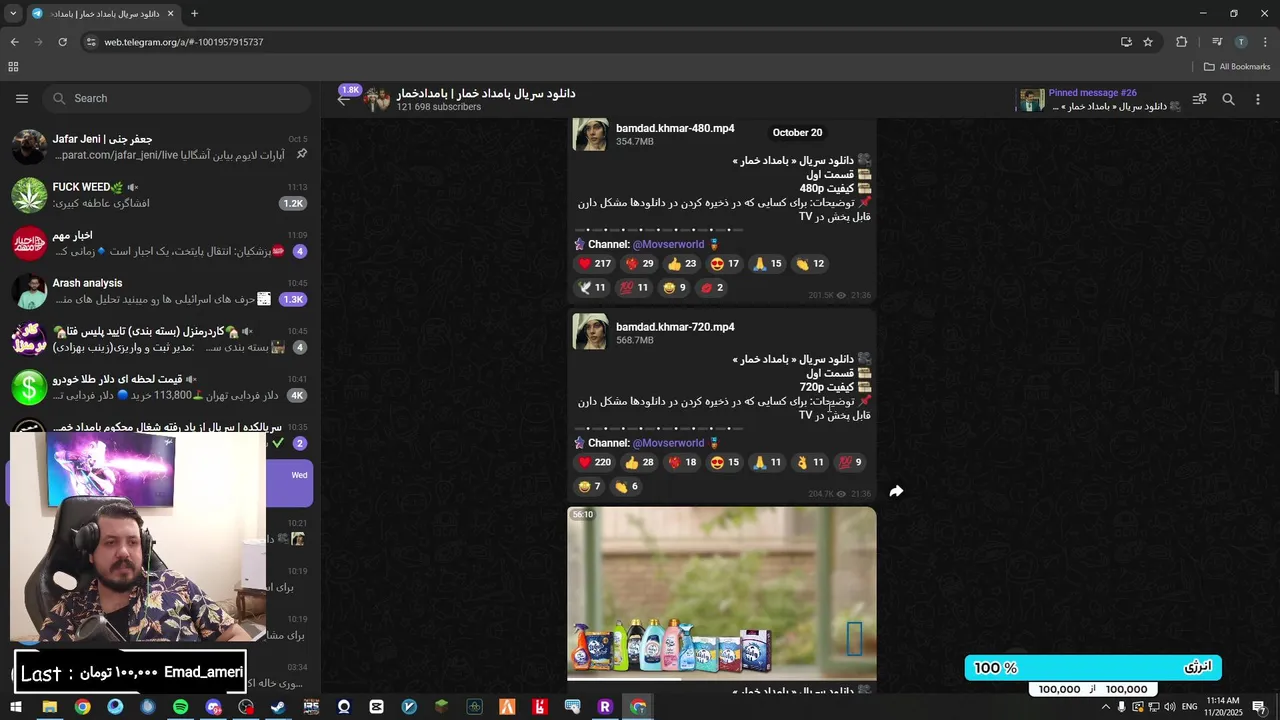The width and height of the screenshot is (1280, 720).
Task: Toggle heart-eyes reaction with 17 count
Action: click(724, 264)
